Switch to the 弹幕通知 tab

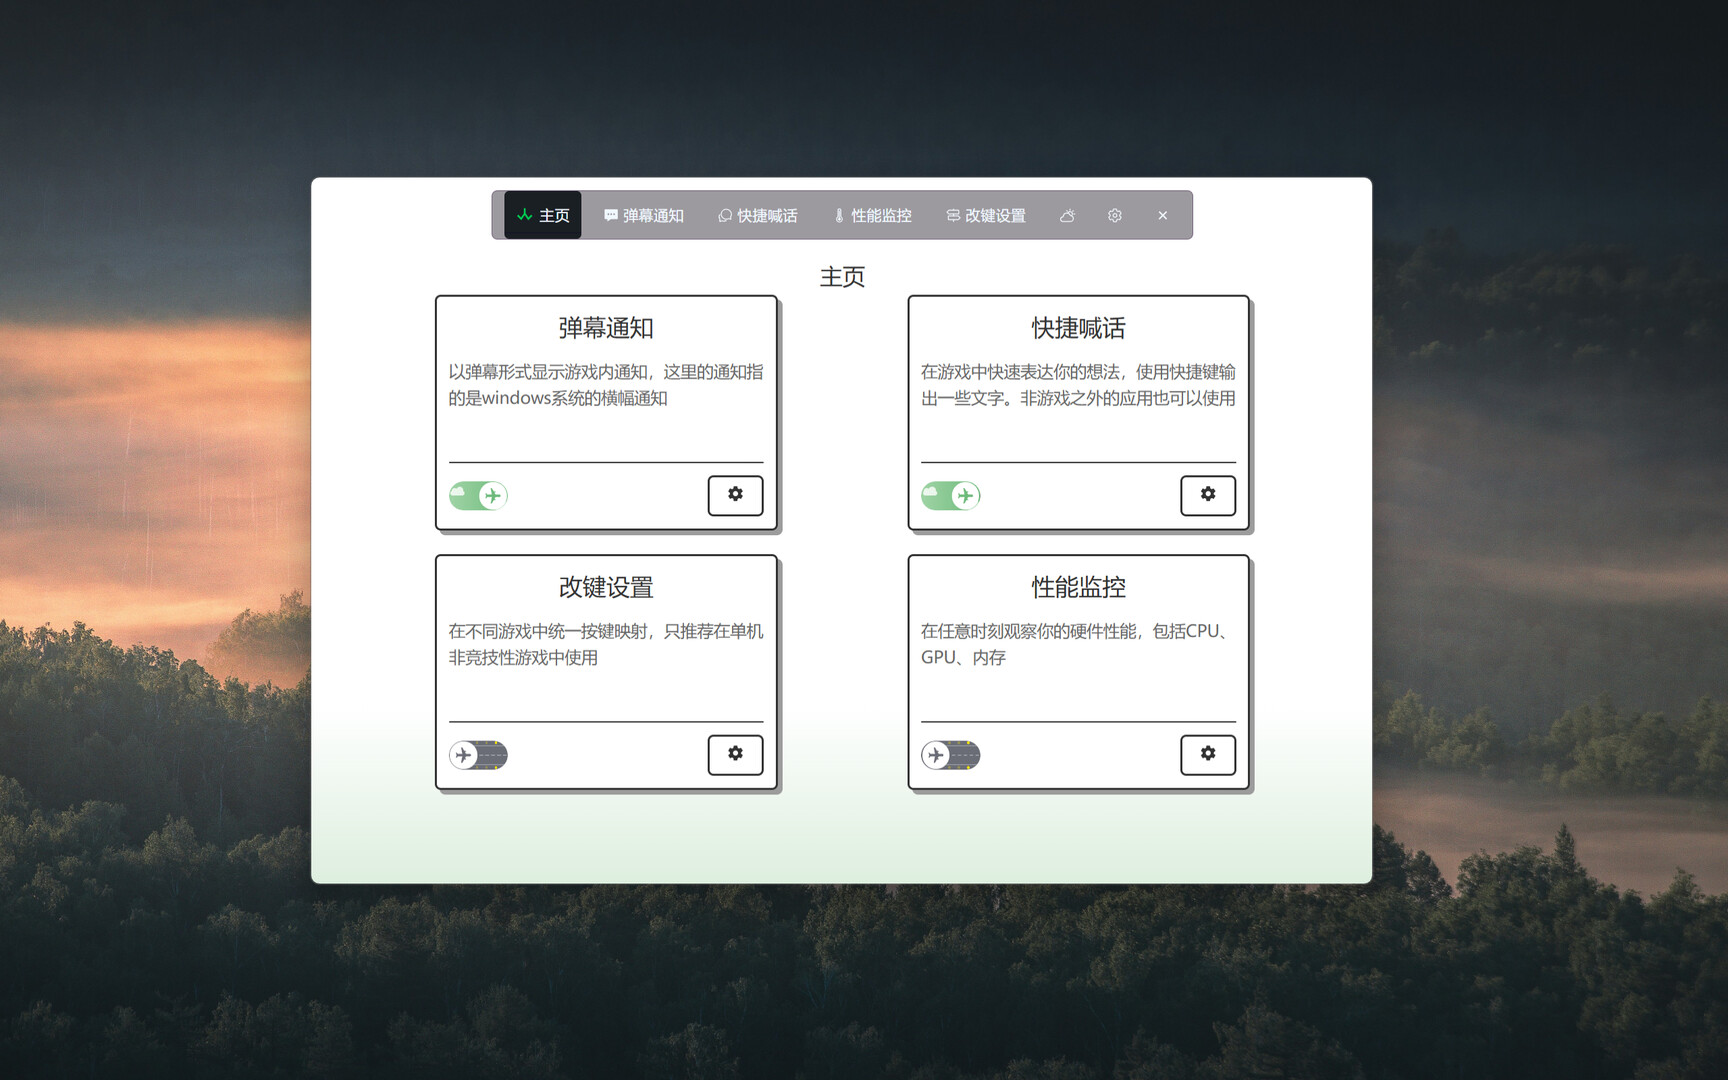644,216
